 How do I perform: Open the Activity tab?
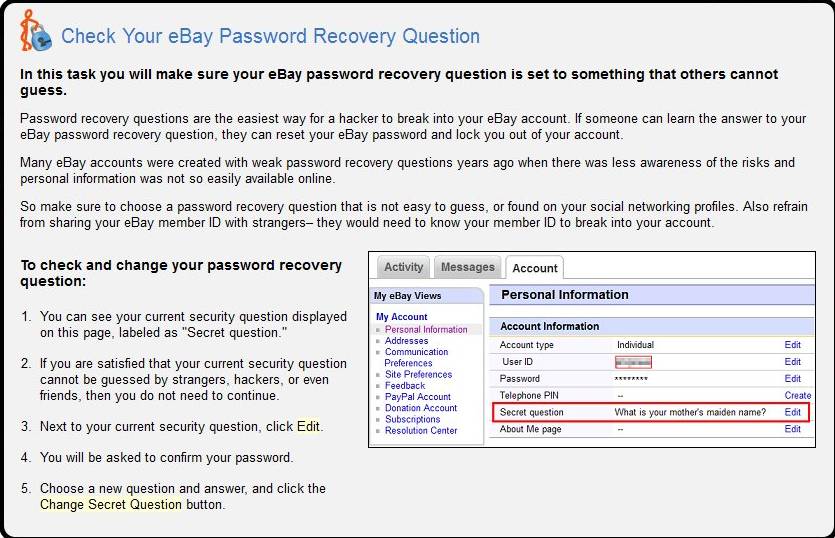pyautogui.click(x=403, y=267)
